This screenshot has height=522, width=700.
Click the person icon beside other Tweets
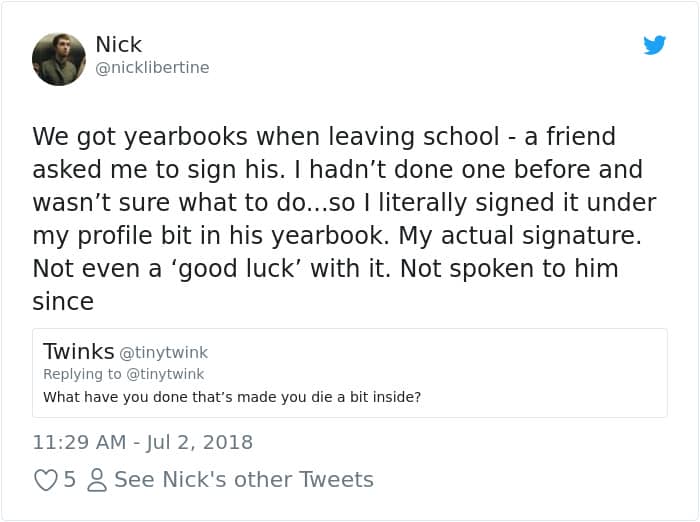click(x=97, y=480)
